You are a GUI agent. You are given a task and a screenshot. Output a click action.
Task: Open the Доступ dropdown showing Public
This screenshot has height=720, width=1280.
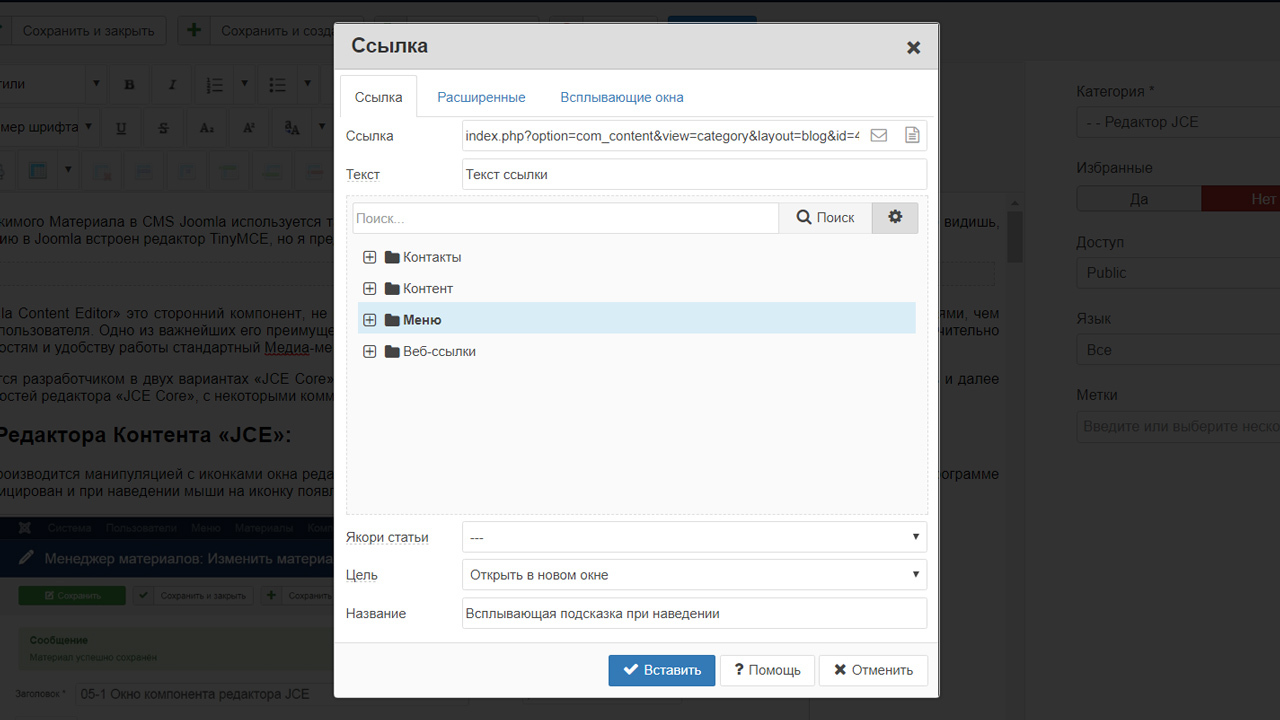tap(1178, 273)
